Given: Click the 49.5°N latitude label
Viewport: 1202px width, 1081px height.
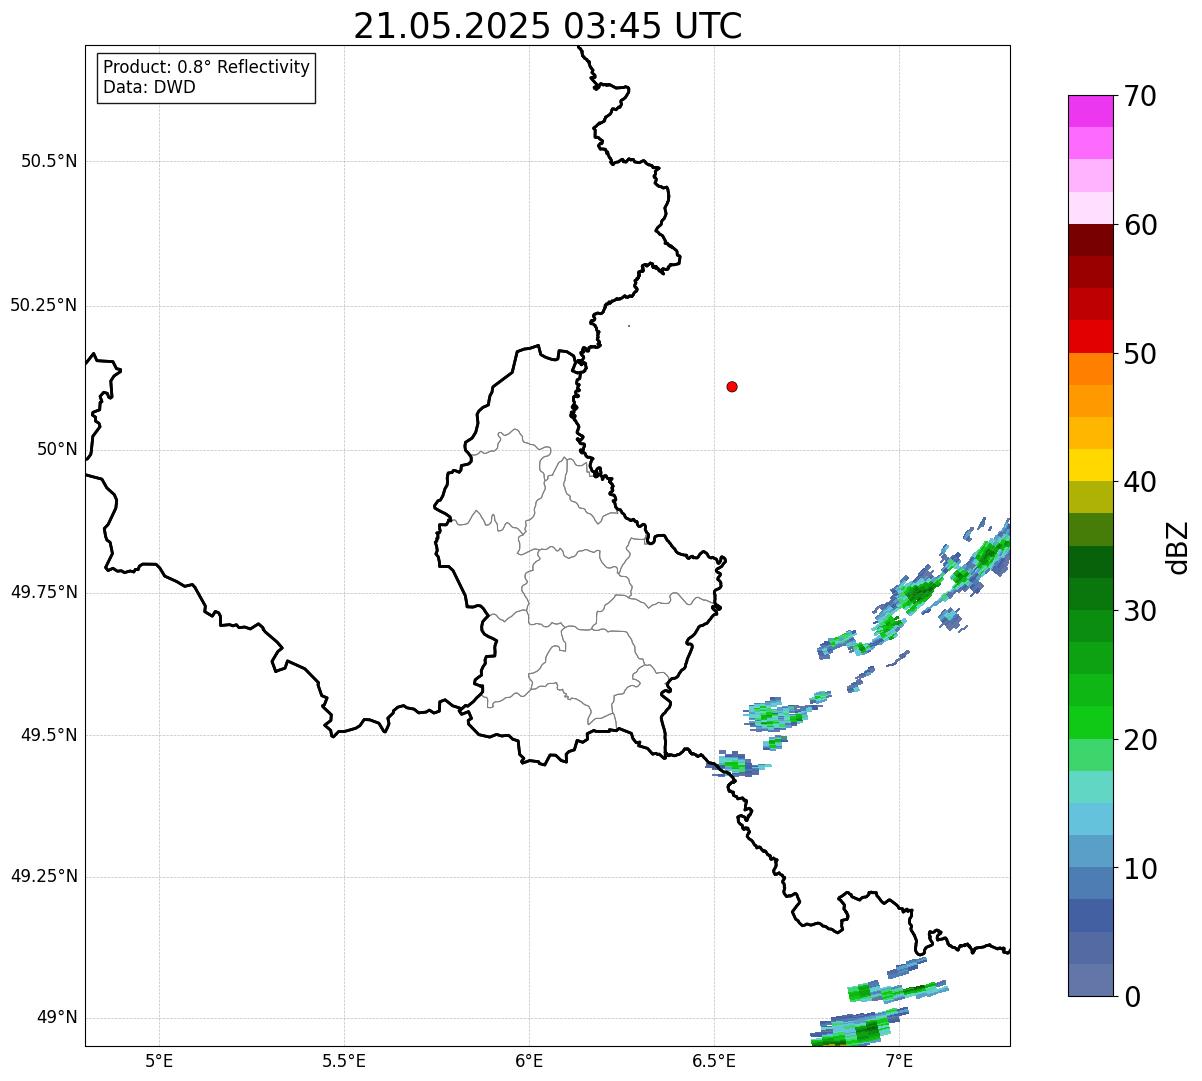Looking at the screenshot, I should pyautogui.click(x=49, y=735).
